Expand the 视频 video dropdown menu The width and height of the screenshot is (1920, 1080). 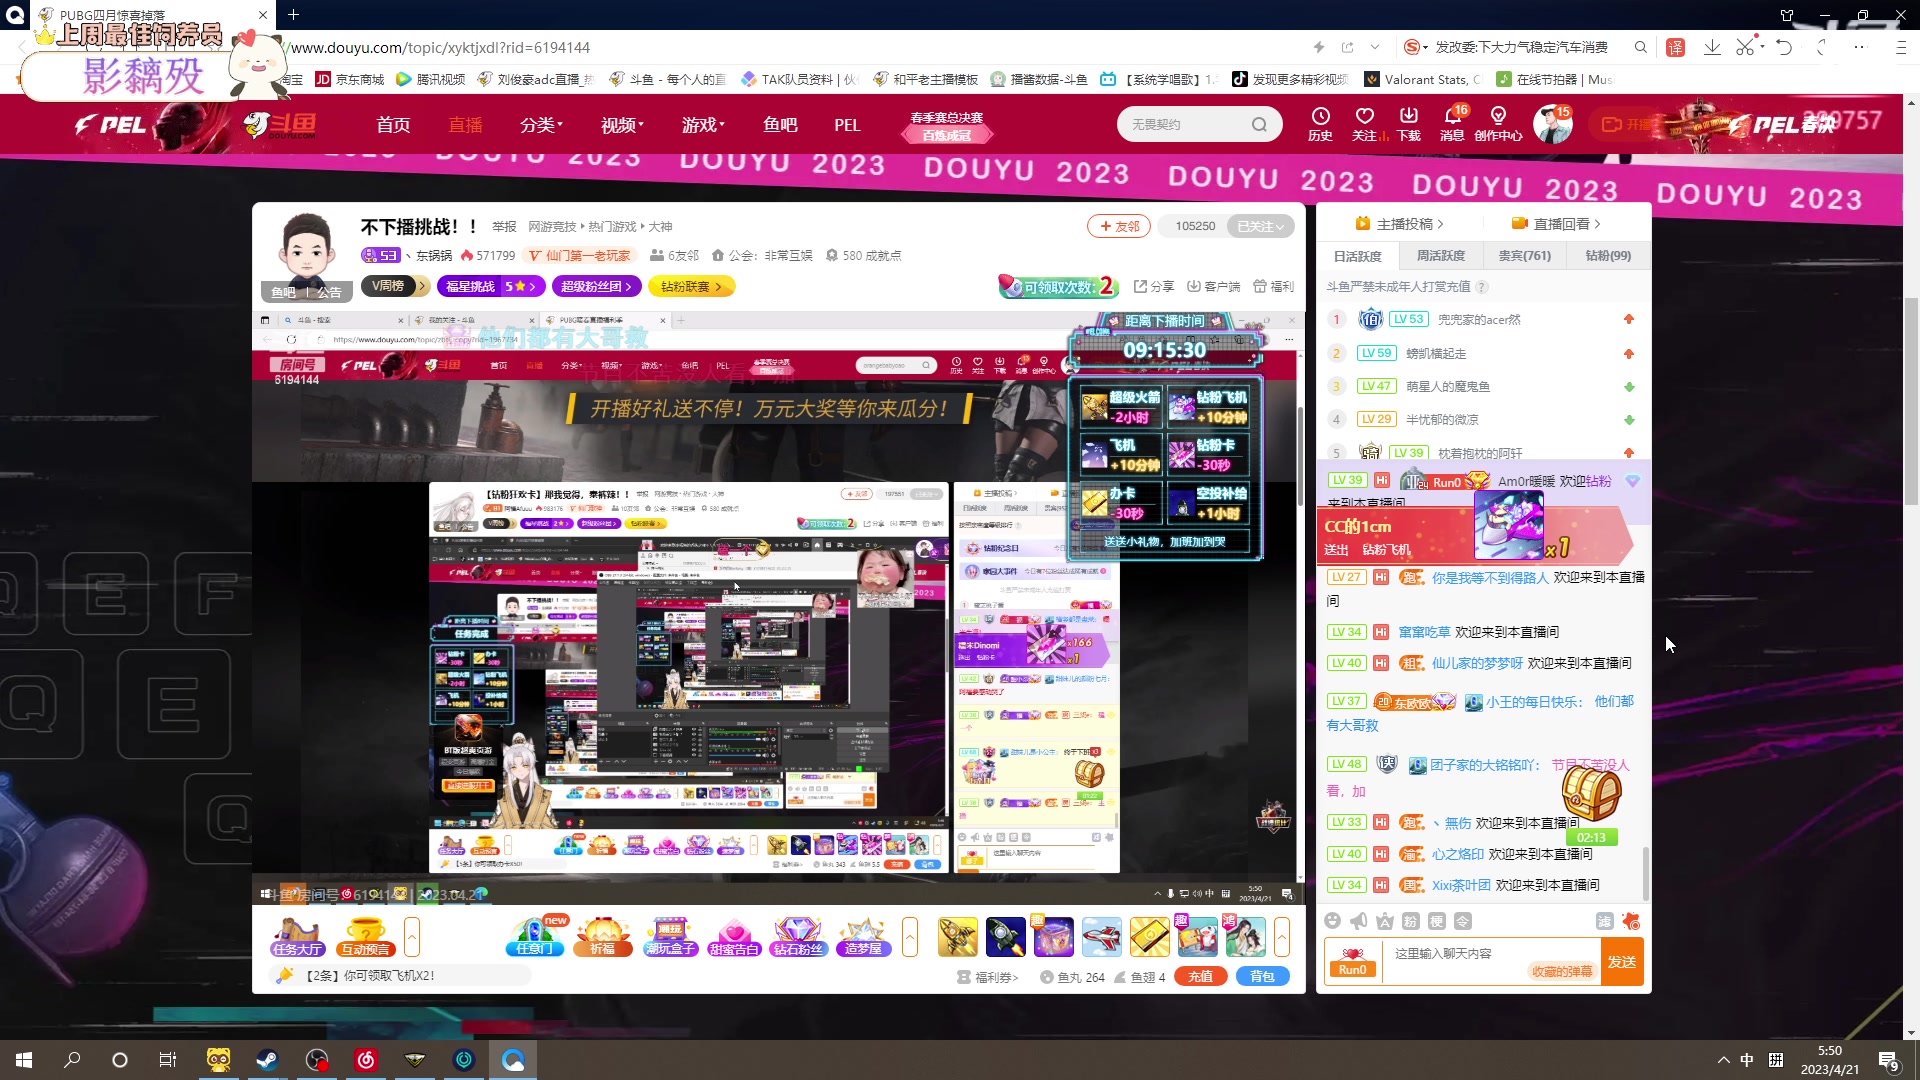[x=622, y=125]
